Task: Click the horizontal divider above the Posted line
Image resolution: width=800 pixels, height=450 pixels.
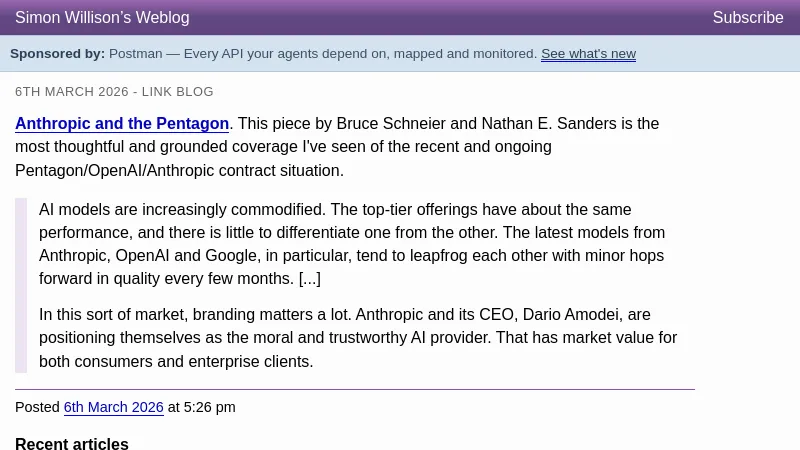Action: (x=354, y=389)
